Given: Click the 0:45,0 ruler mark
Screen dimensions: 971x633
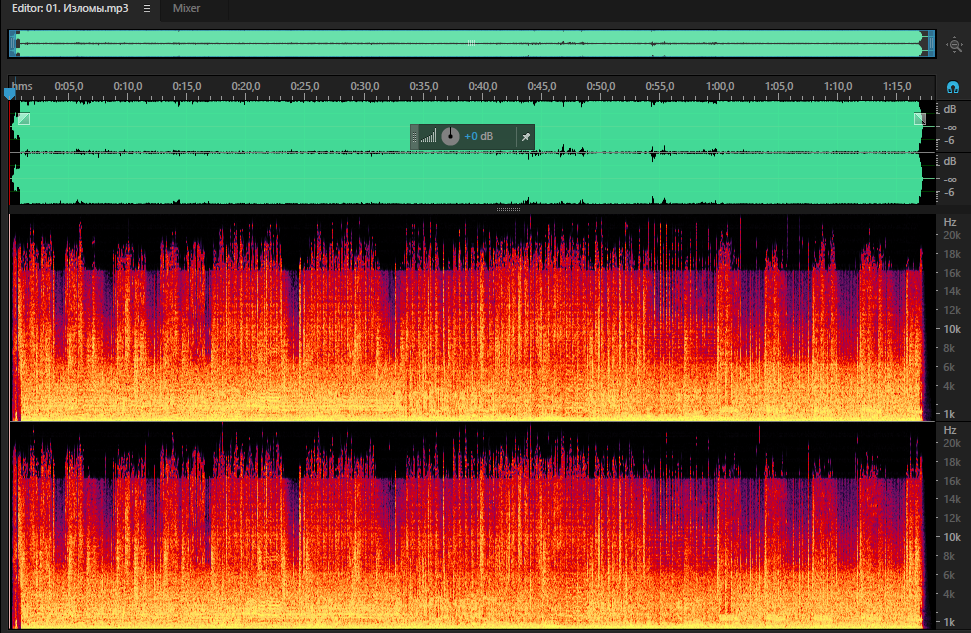Looking at the screenshot, I should (542, 86).
